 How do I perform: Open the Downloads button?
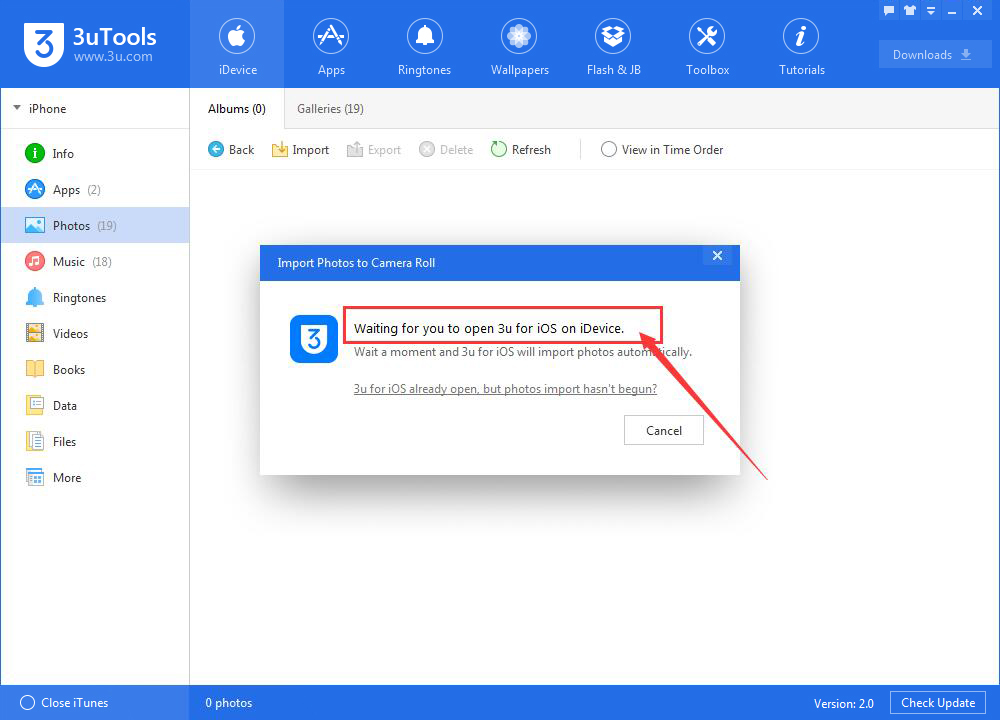pyautogui.click(x=934, y=54)
